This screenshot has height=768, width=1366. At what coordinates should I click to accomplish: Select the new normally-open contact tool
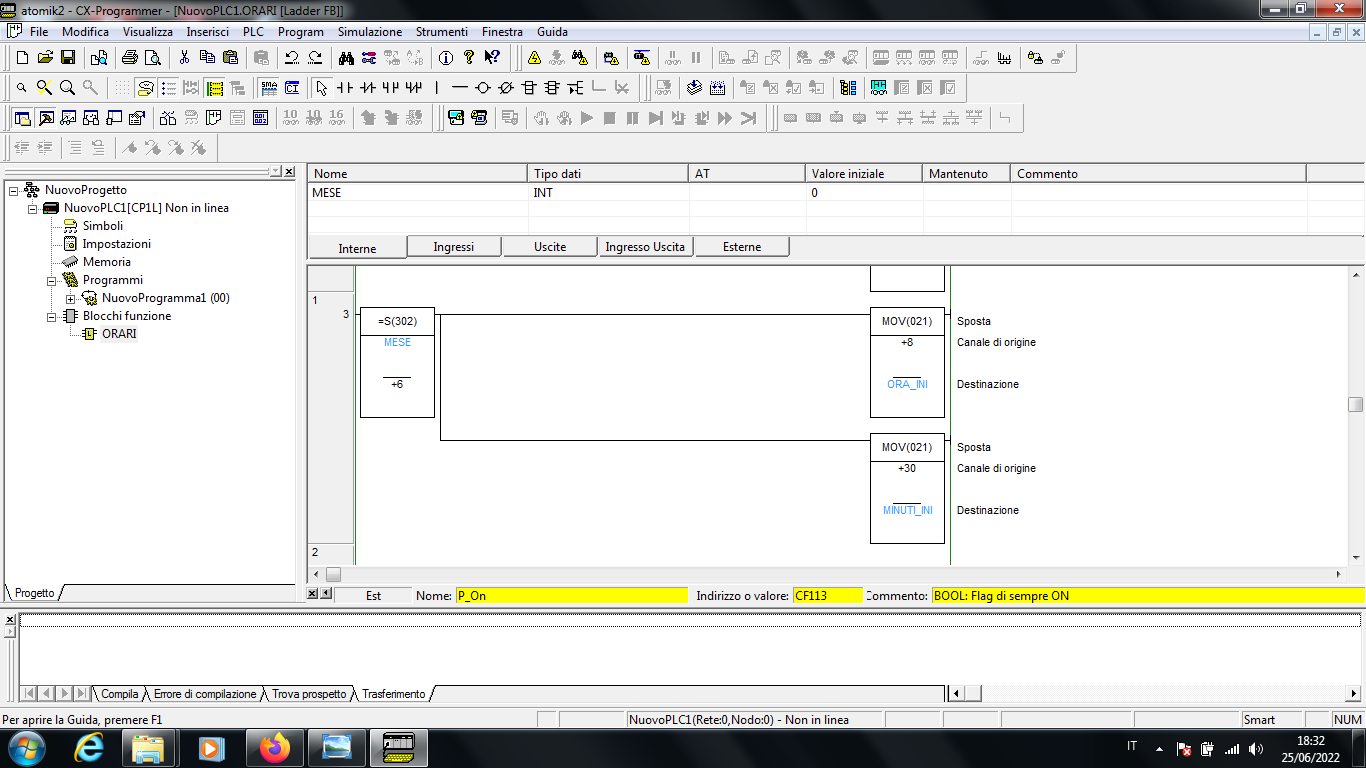tap(345, 88)
